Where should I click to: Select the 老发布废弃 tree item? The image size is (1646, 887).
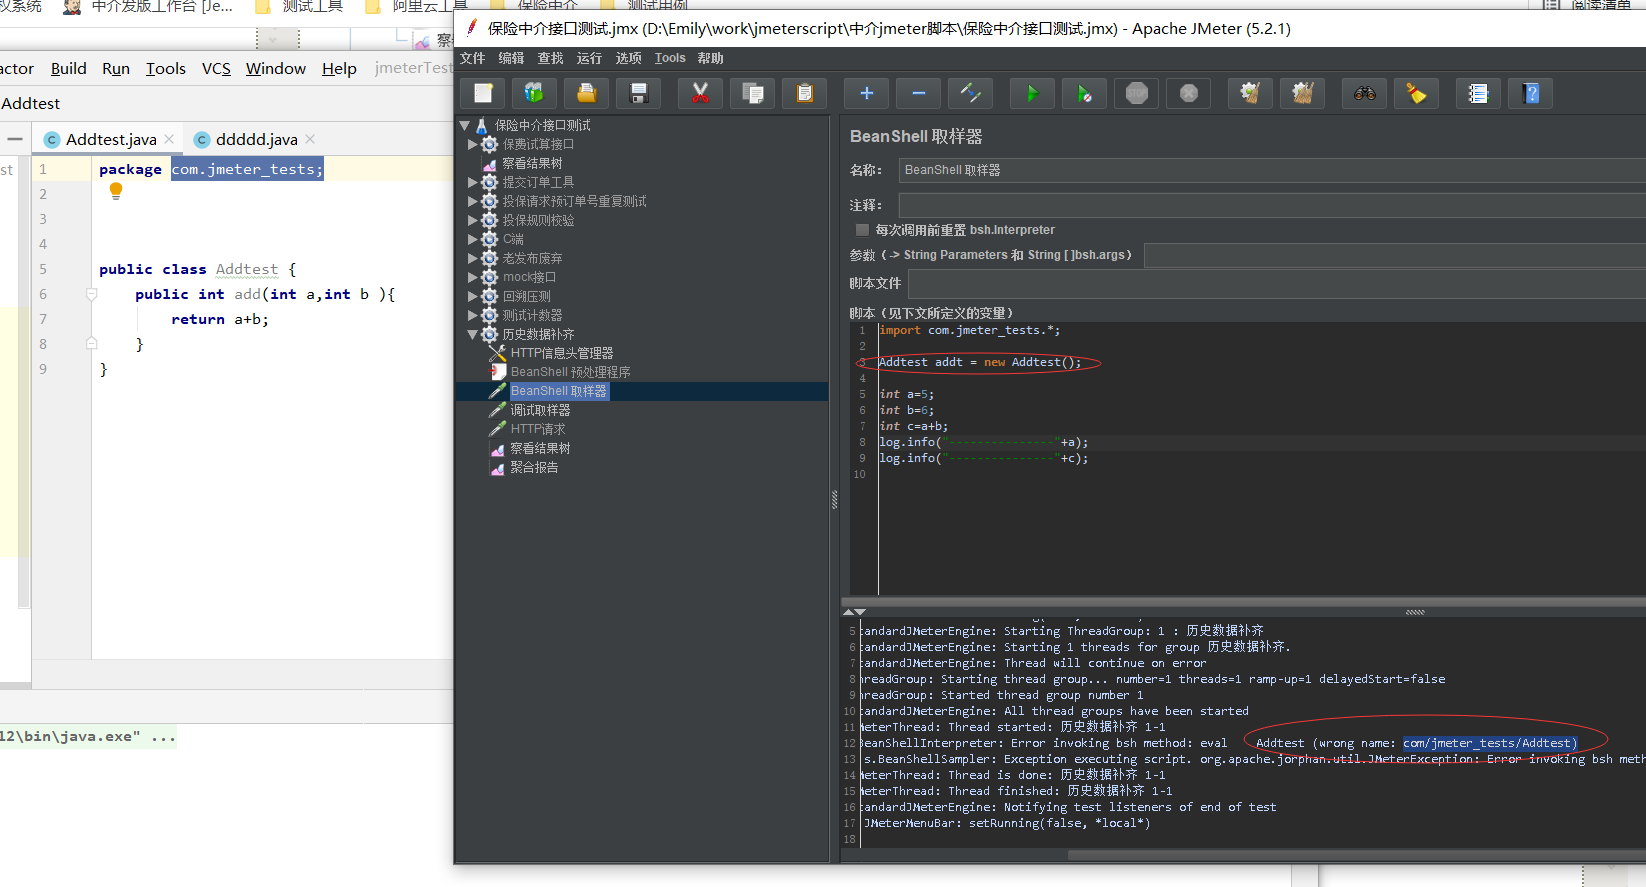pos(532,258)
